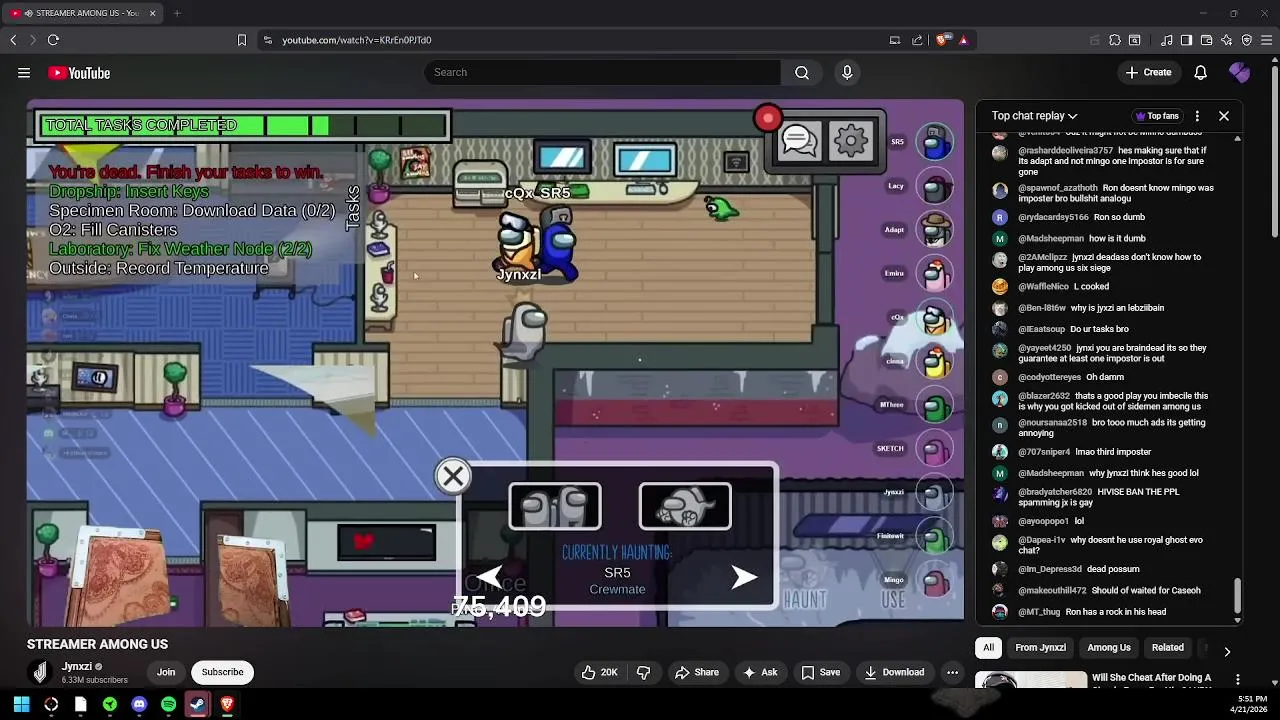Viewport: 1280px width, 720px height.
Task: Open the Windows Start menu
Action: [21, 704]
